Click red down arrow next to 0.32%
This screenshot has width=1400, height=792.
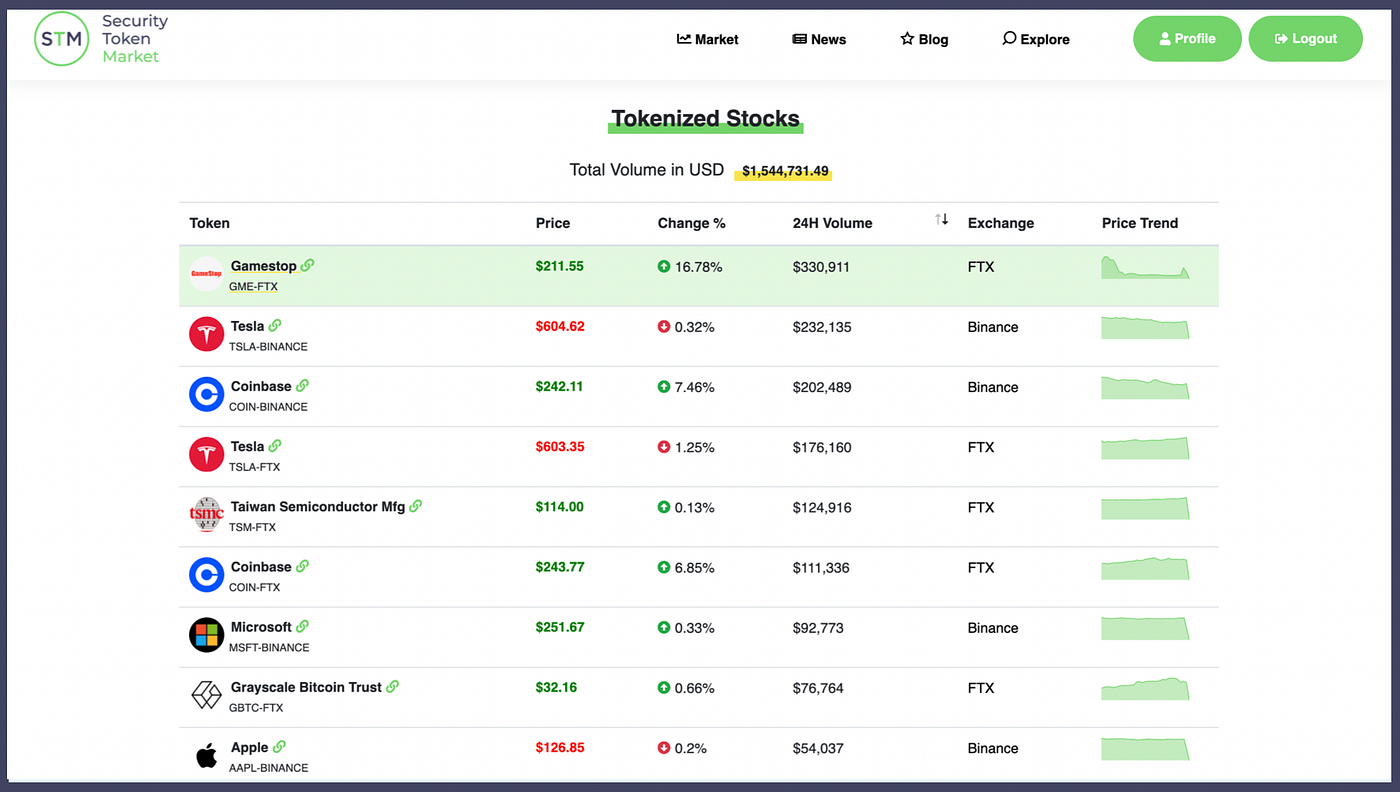coord(664,327)
